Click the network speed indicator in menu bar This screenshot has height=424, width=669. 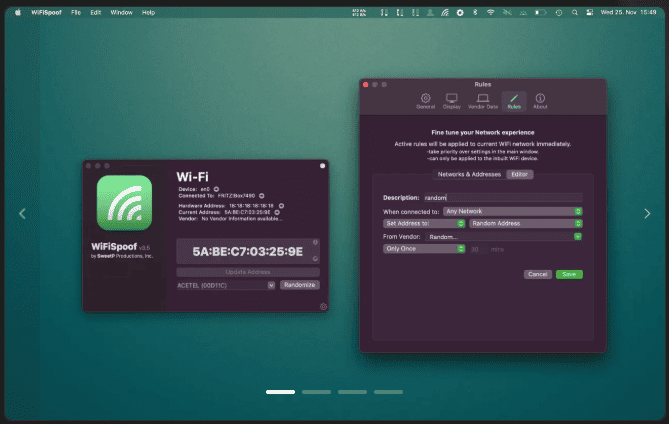[359, 12]
